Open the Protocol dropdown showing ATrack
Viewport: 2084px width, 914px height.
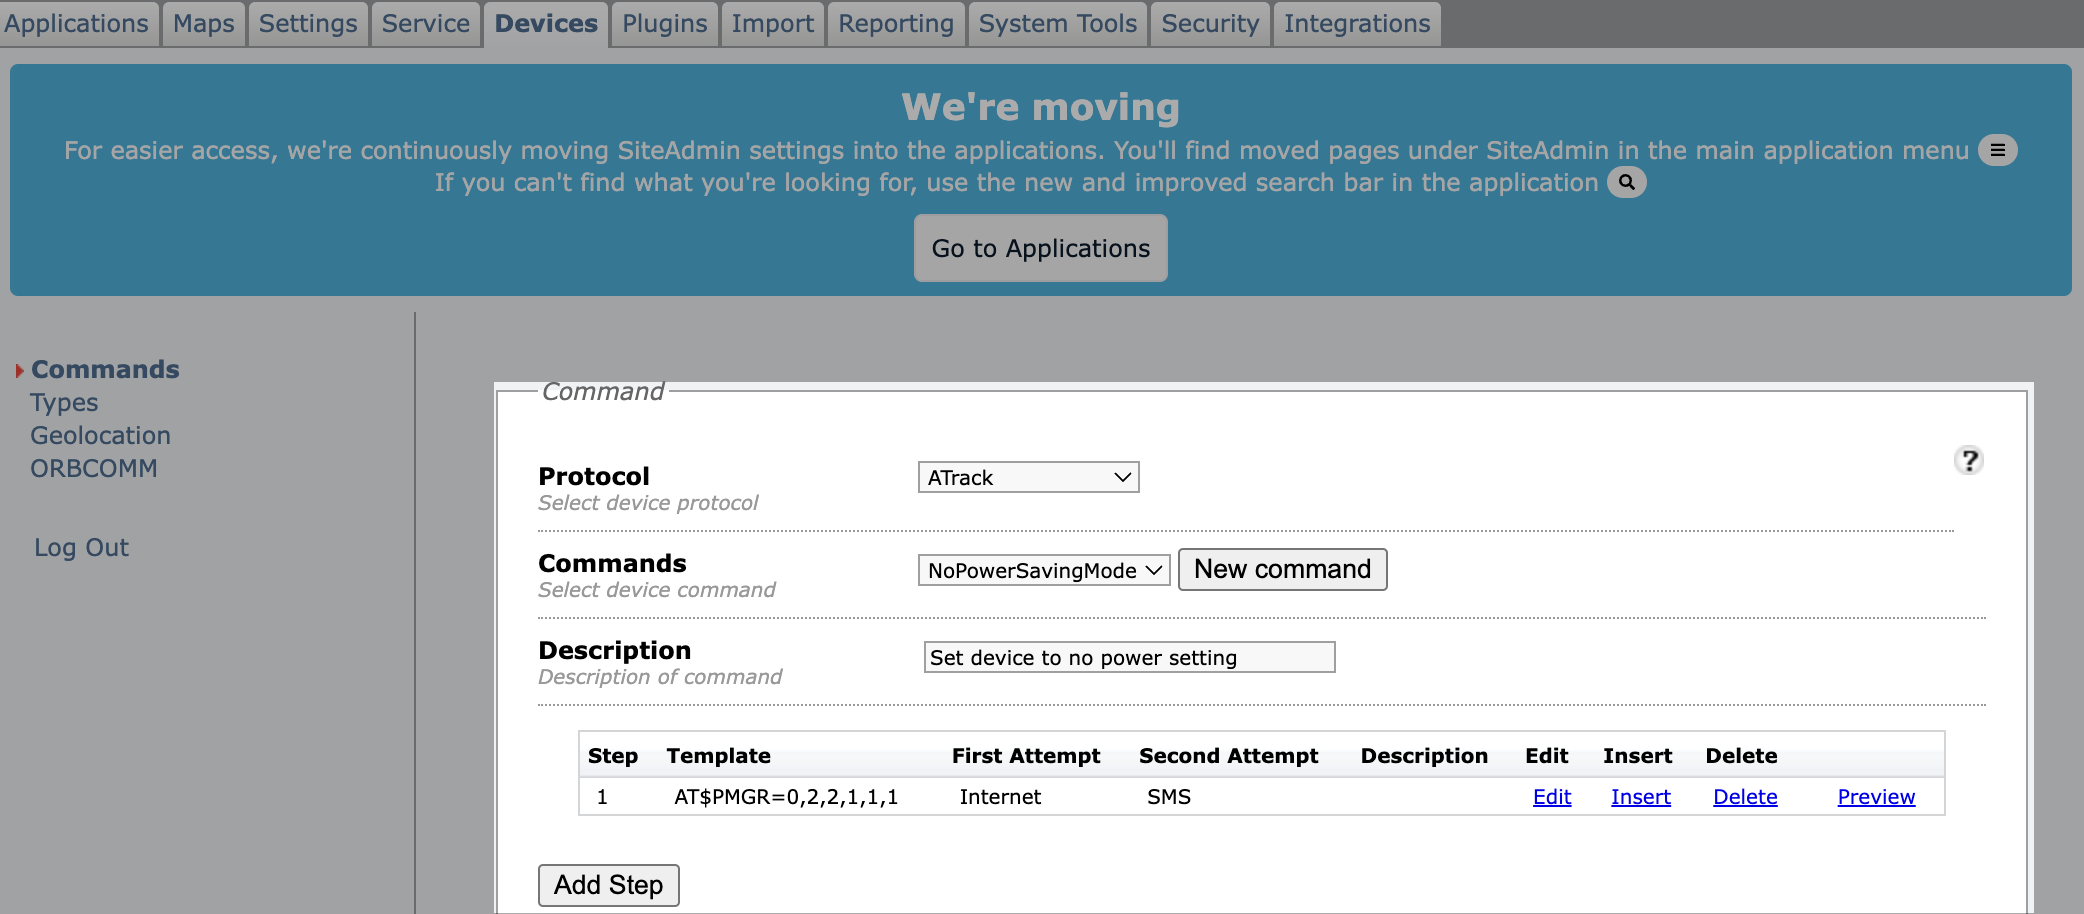click(x=1028, y=477)
